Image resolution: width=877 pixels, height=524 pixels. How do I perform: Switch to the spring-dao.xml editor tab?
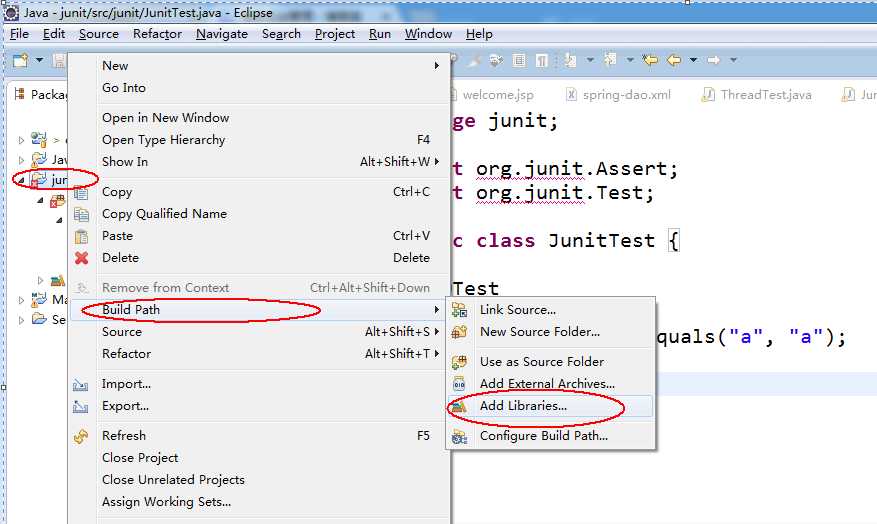pyautogui.click(x=618, y=95)
